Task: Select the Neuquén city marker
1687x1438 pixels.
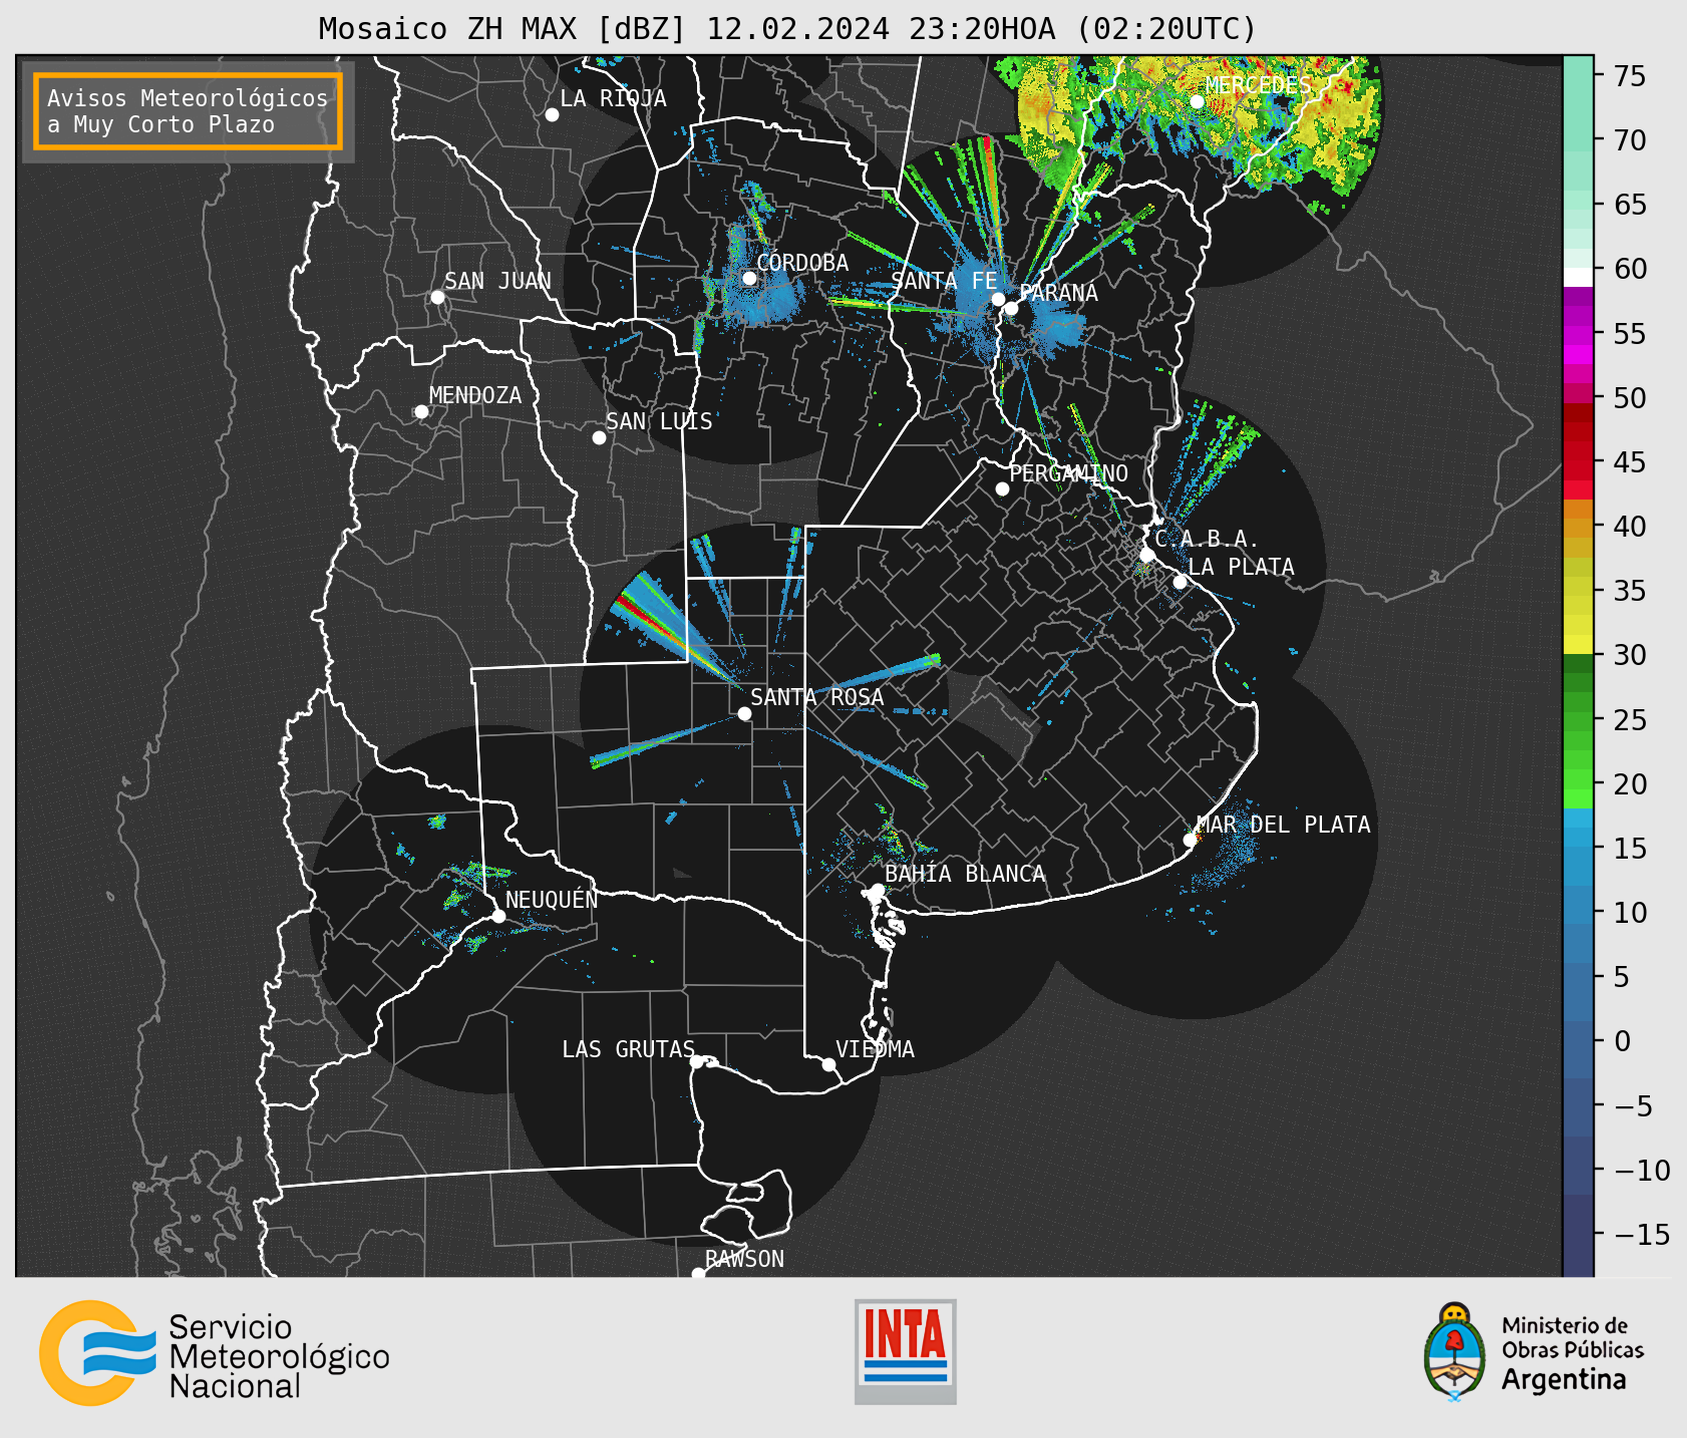Action: tap(498, 916)
